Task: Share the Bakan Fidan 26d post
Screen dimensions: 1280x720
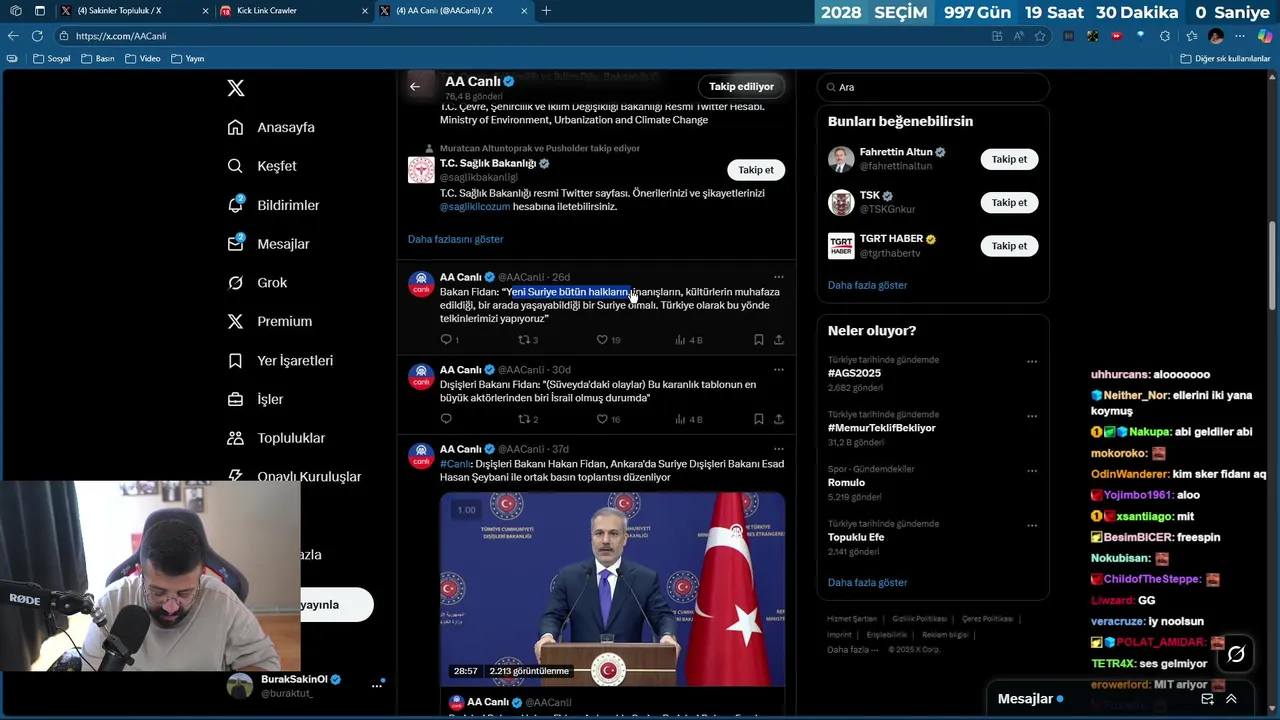Action: pos(779,340)
